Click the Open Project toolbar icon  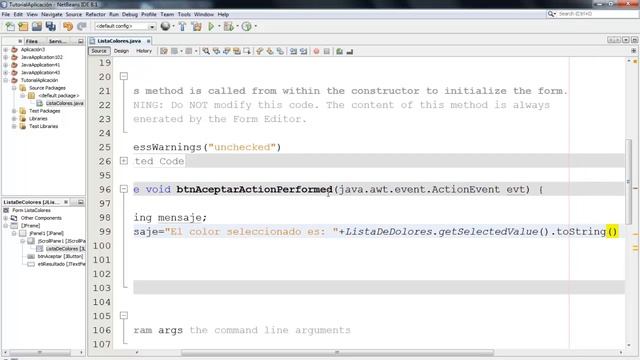coord(37,27)
